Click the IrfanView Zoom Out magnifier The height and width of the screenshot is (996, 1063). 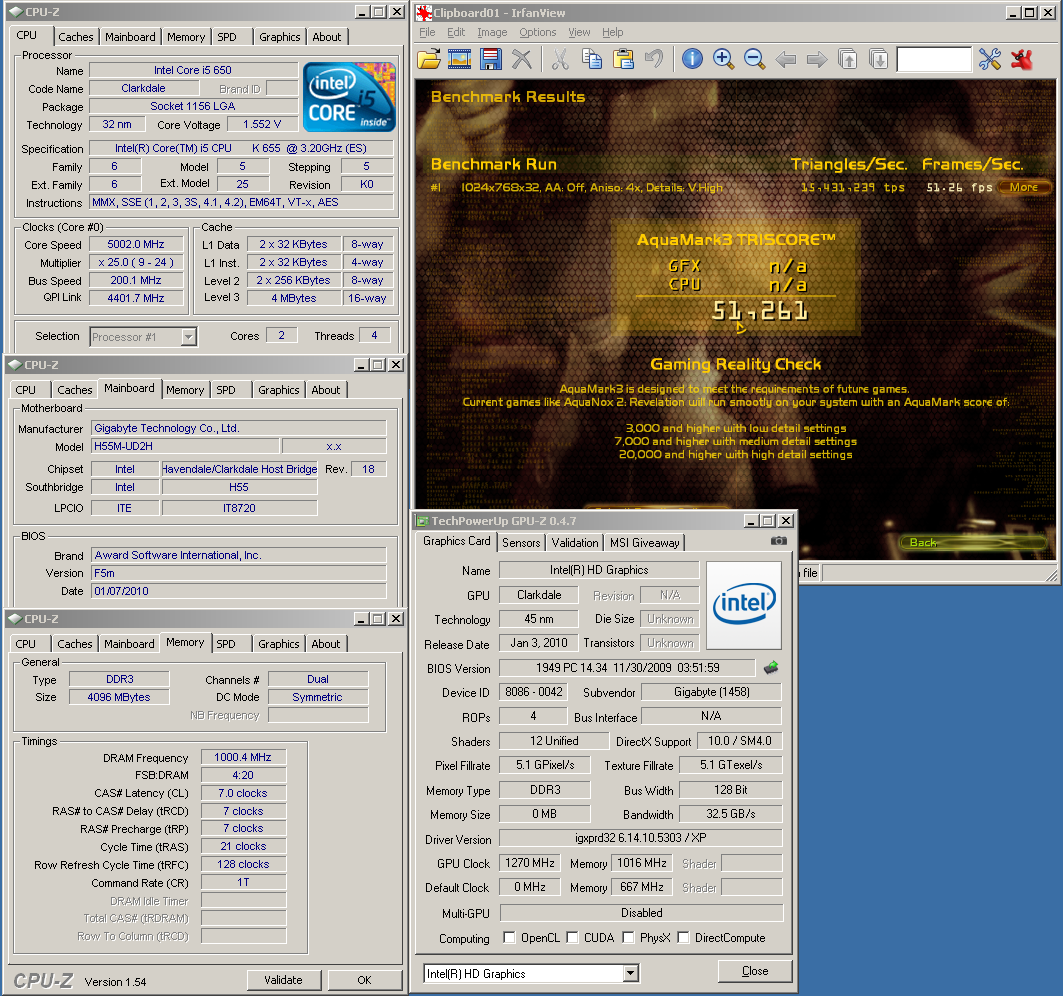[755, 59]
